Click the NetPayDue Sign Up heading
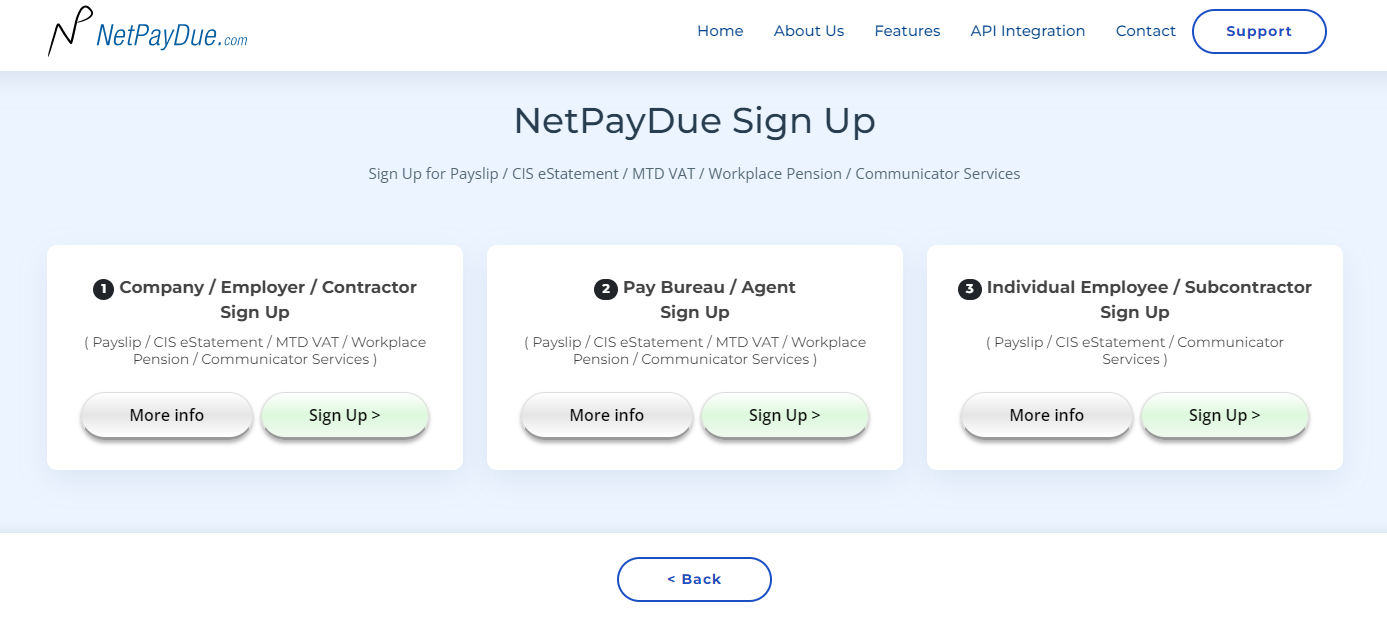Screen dimensions: 1387x623 [x=694, y=121]
